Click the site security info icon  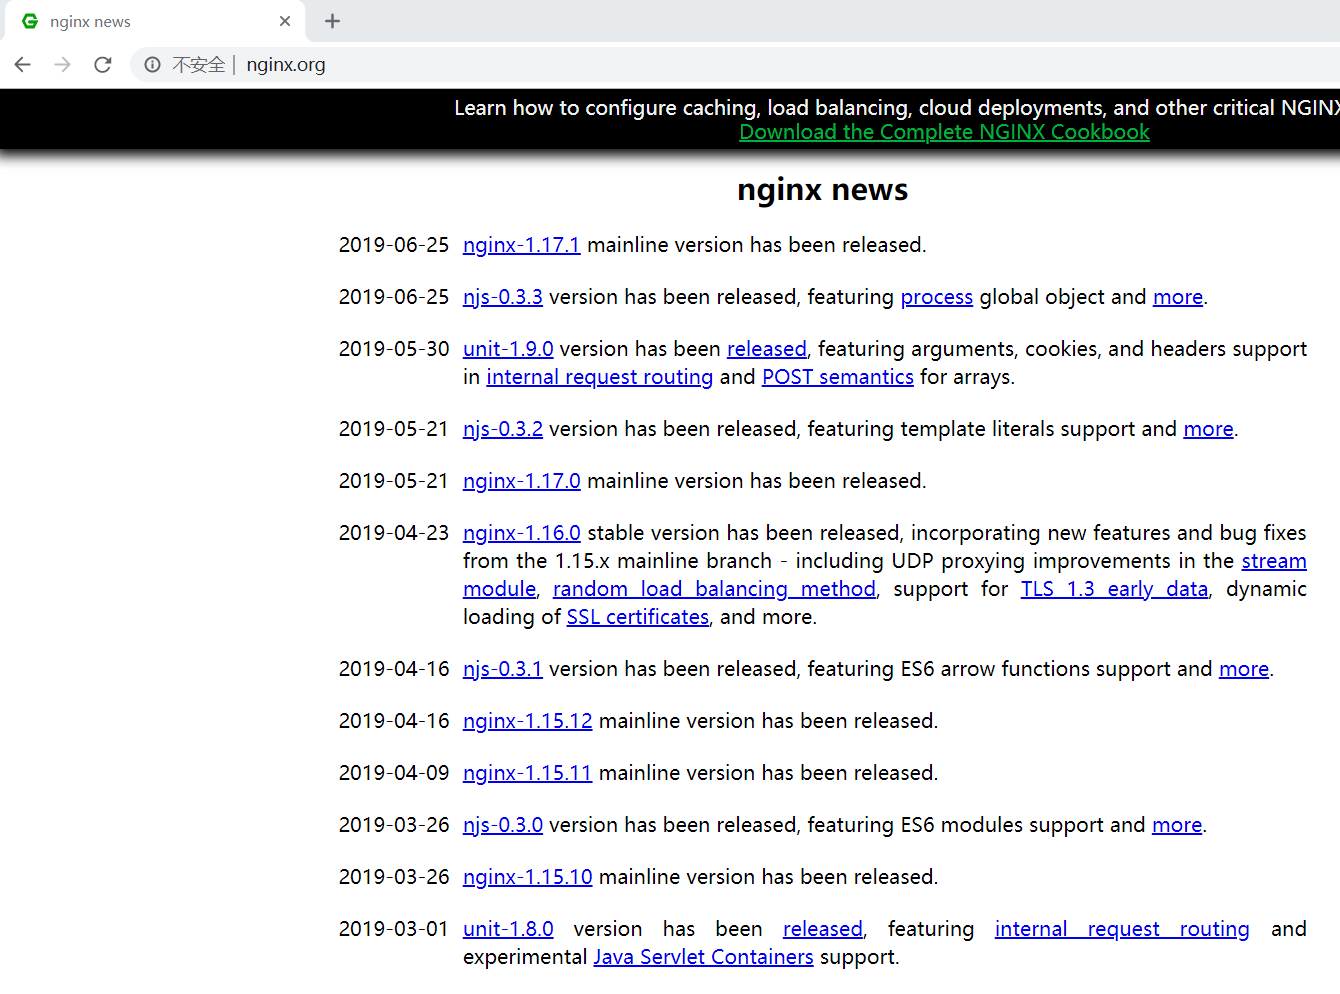pyautogui.click(x=152, y=65)
